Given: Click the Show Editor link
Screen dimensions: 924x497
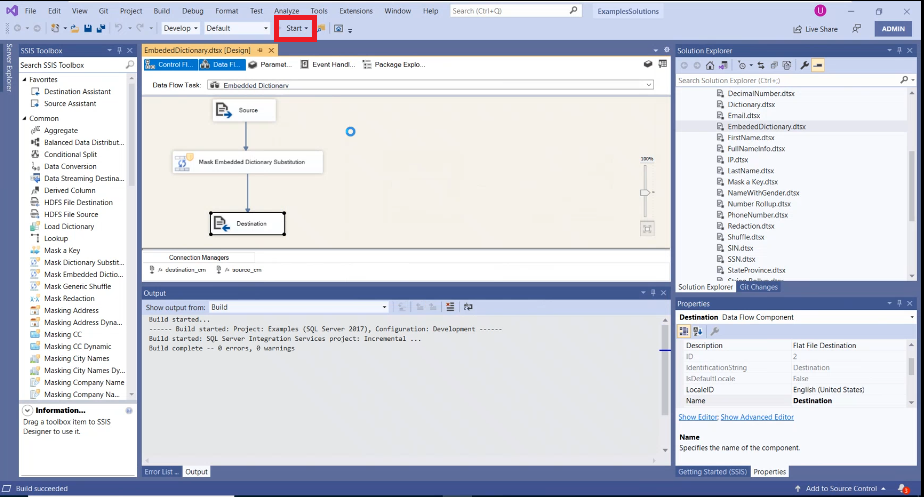Looking at the screenshot, I should [698, 417].
